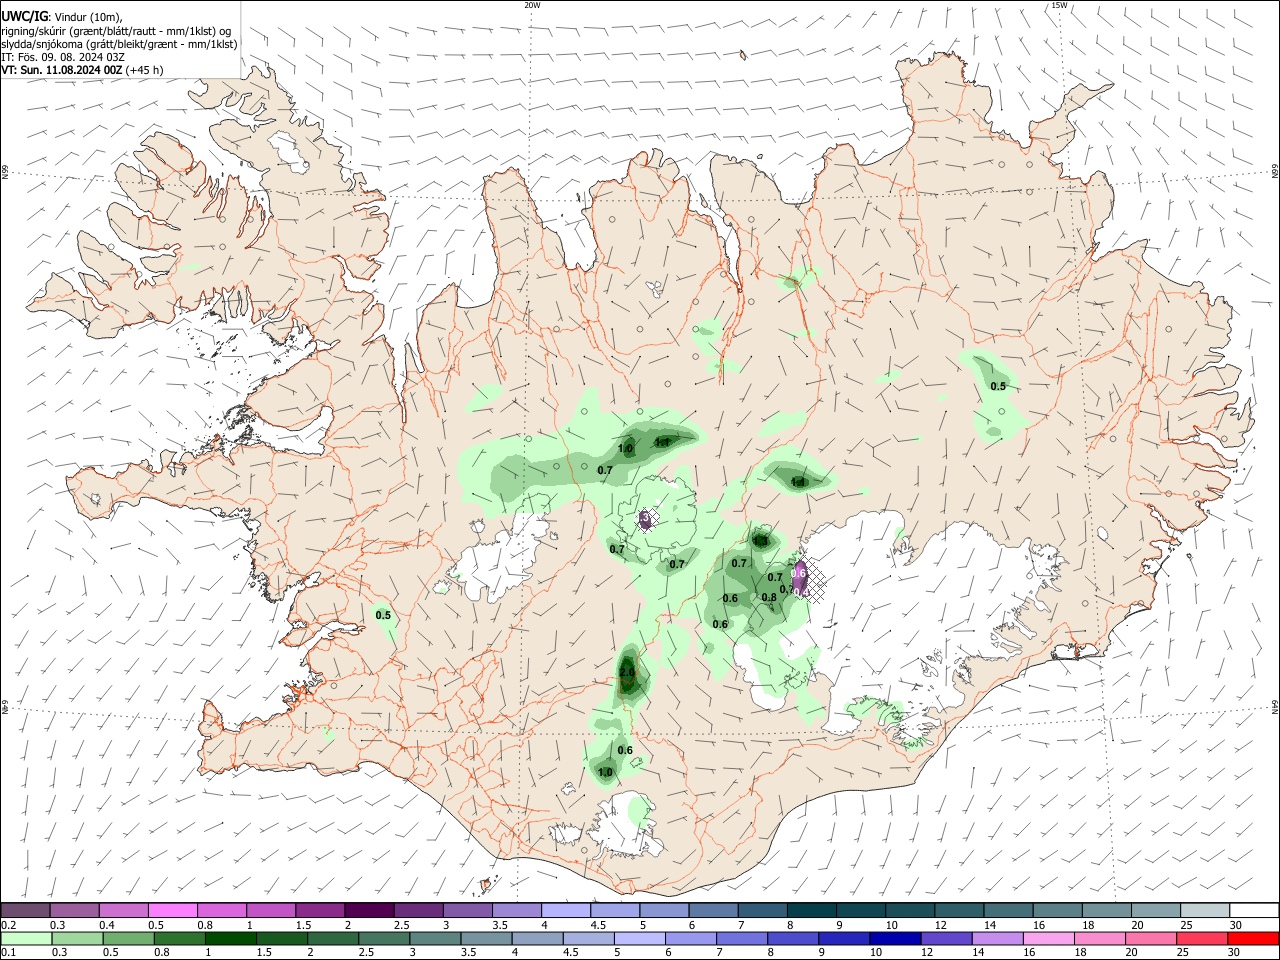
Task: Pick the pale green 0.1 rain legend swatch
Action: 25,938
